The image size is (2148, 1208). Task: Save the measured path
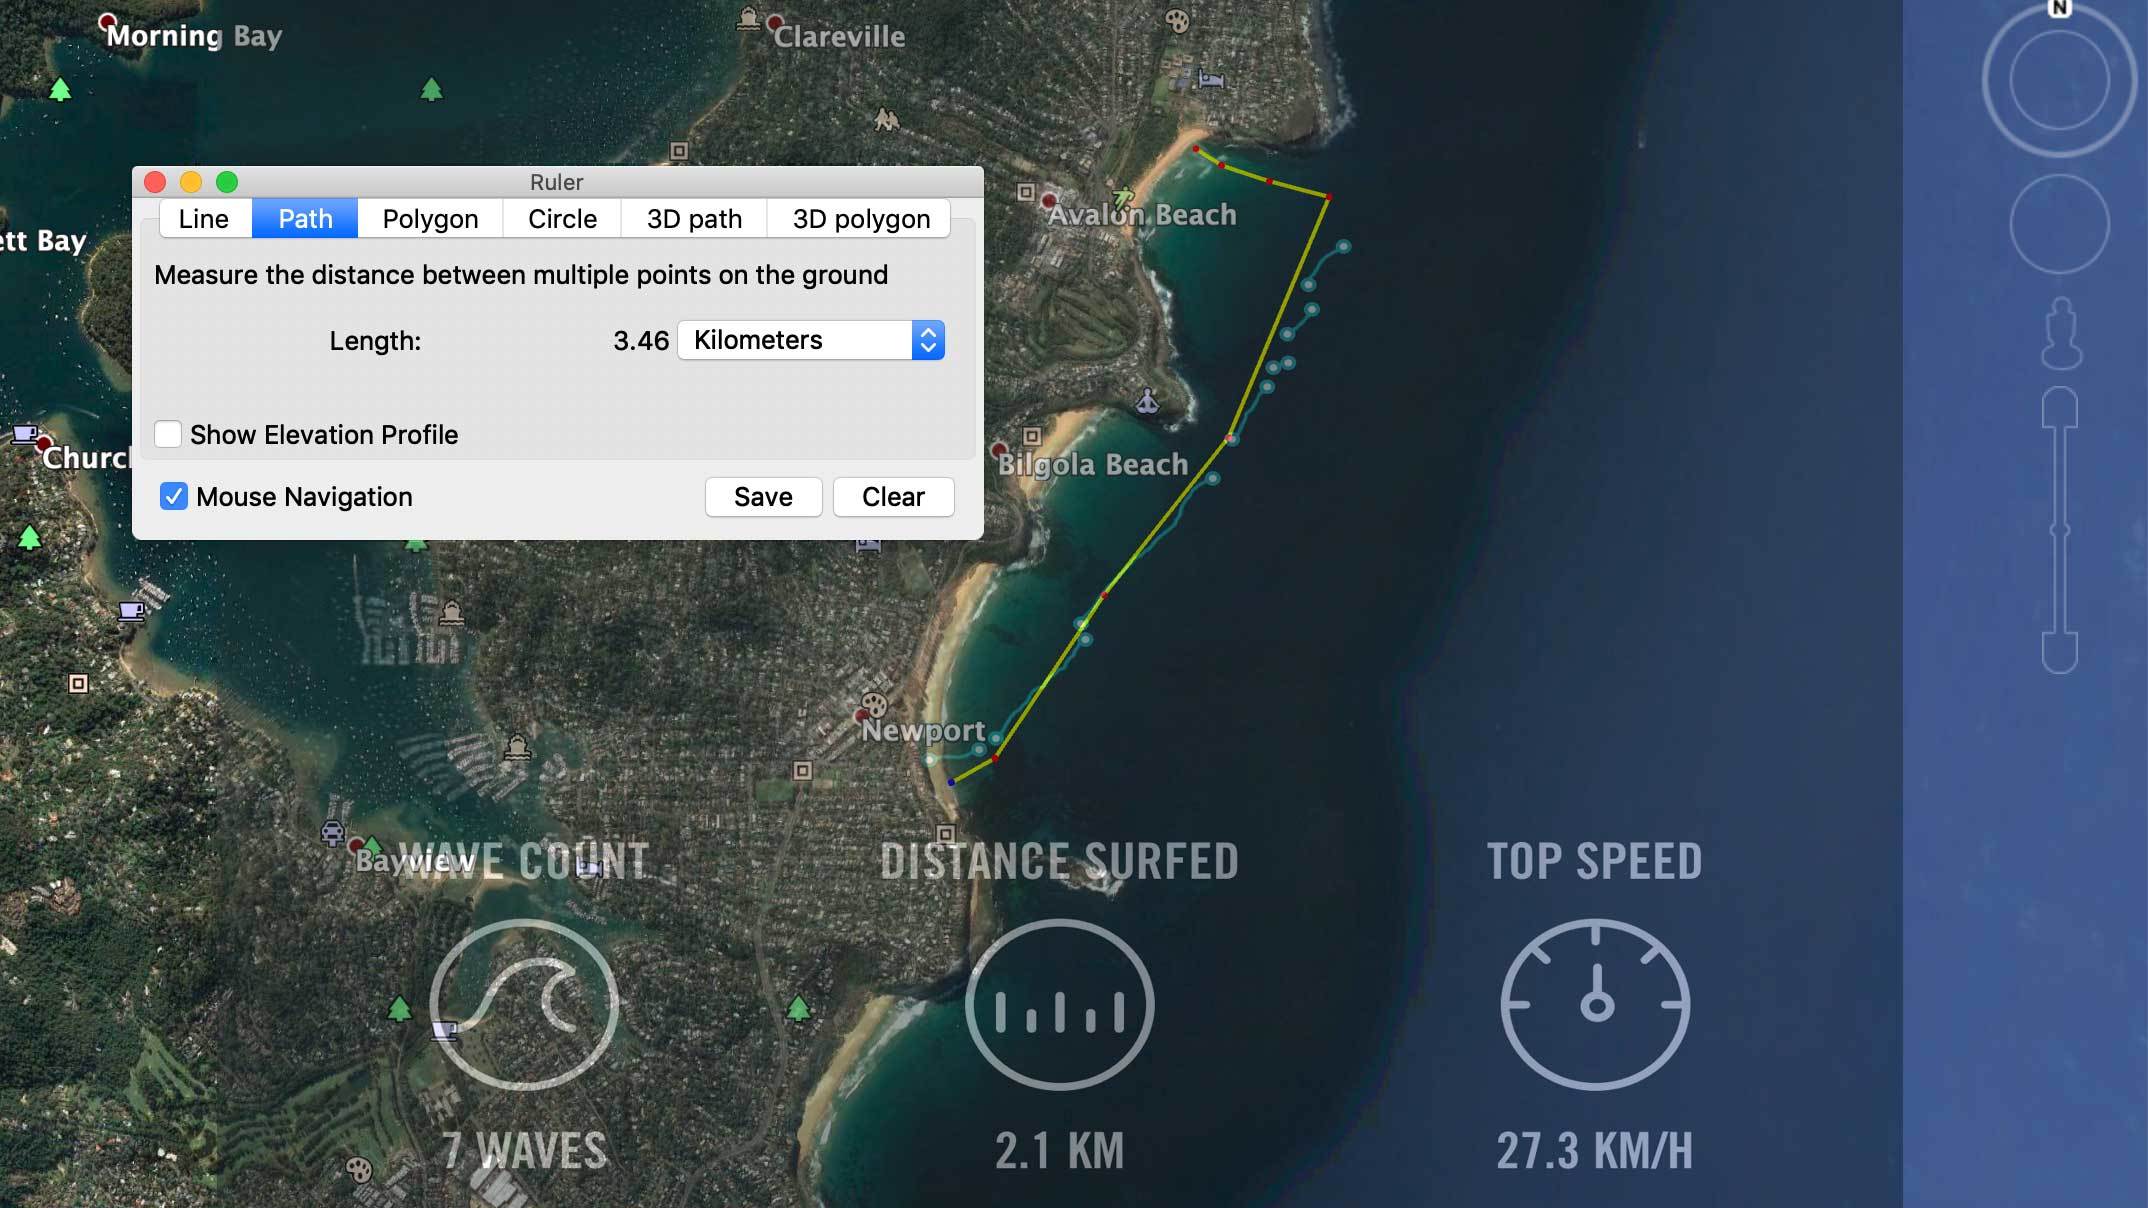(764, 496)
